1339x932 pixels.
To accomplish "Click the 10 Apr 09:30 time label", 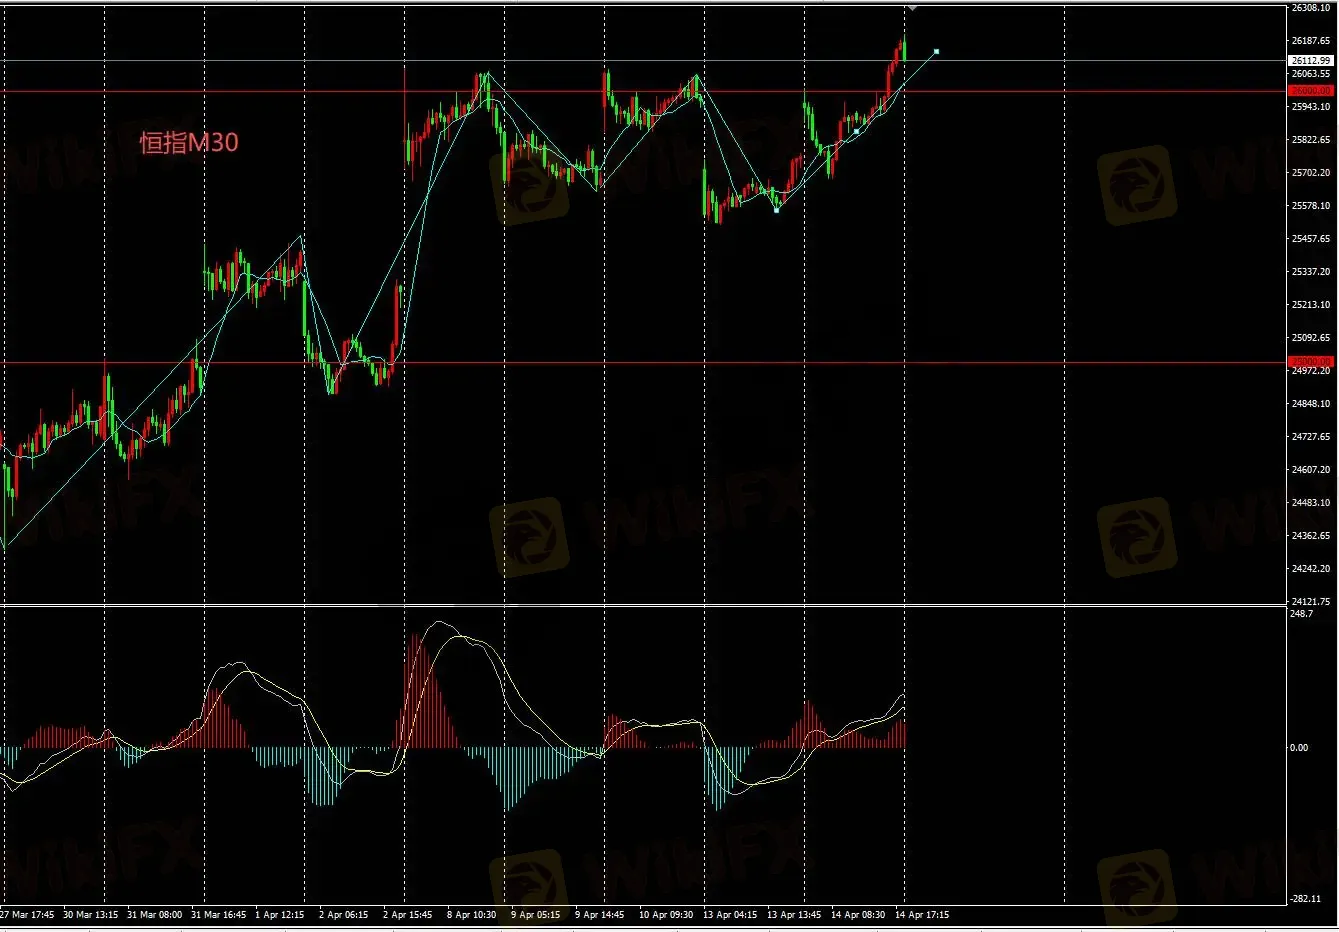I will click(x=666, y=915).
